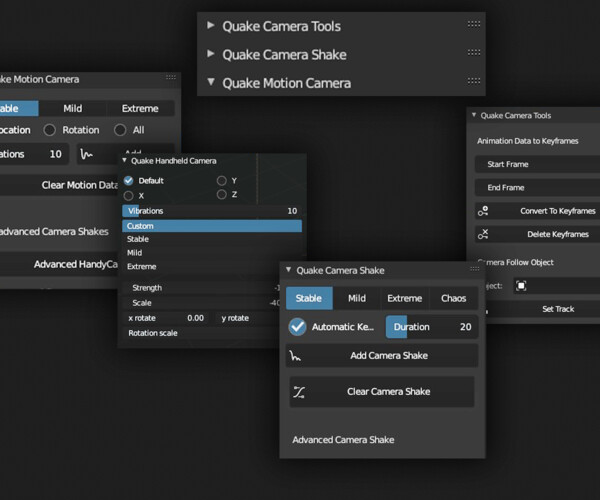Select Extreme tab in Motion Camera panel
This screenshot has width=600, height=500.
140,109
